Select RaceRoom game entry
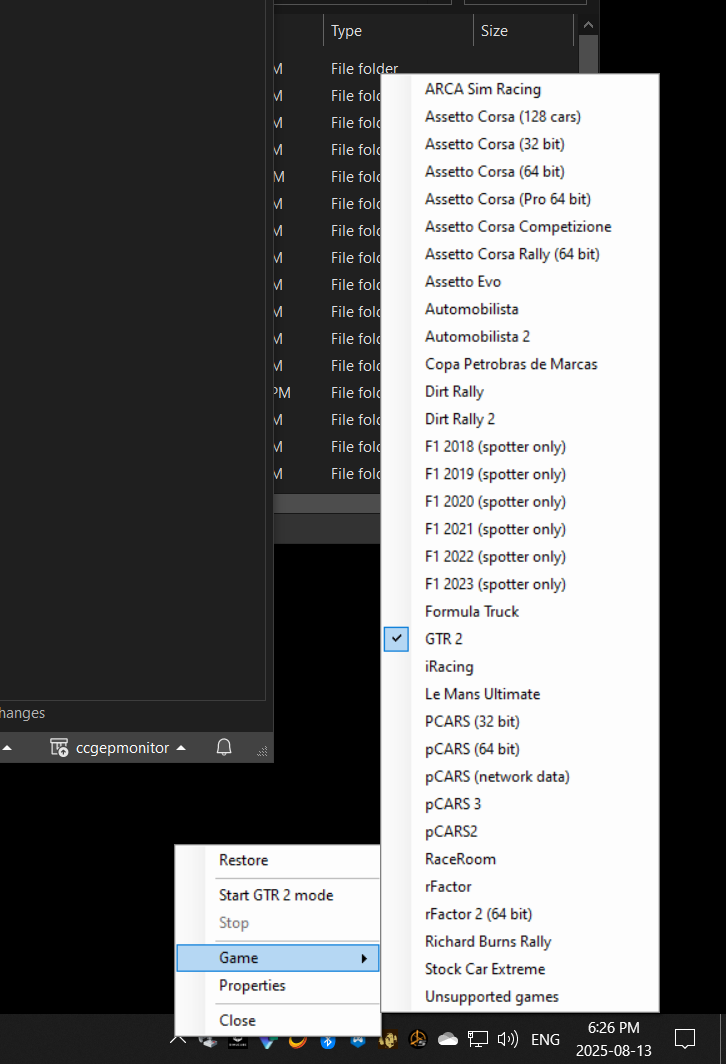Image resolution: width=726 pixels, height=1064 pixels. (x=520, y=859)
